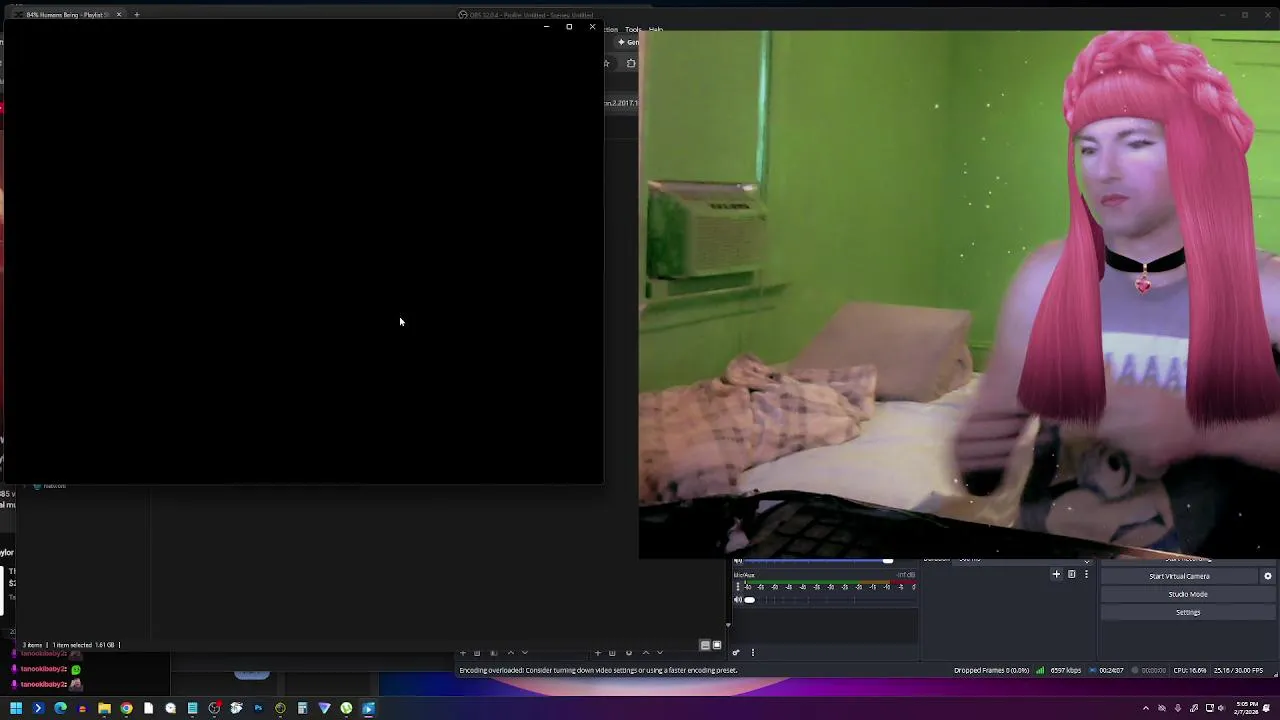The image size is (1280, 720).
Task: Remove transition with trash icon
Action: click(1071, 574)
